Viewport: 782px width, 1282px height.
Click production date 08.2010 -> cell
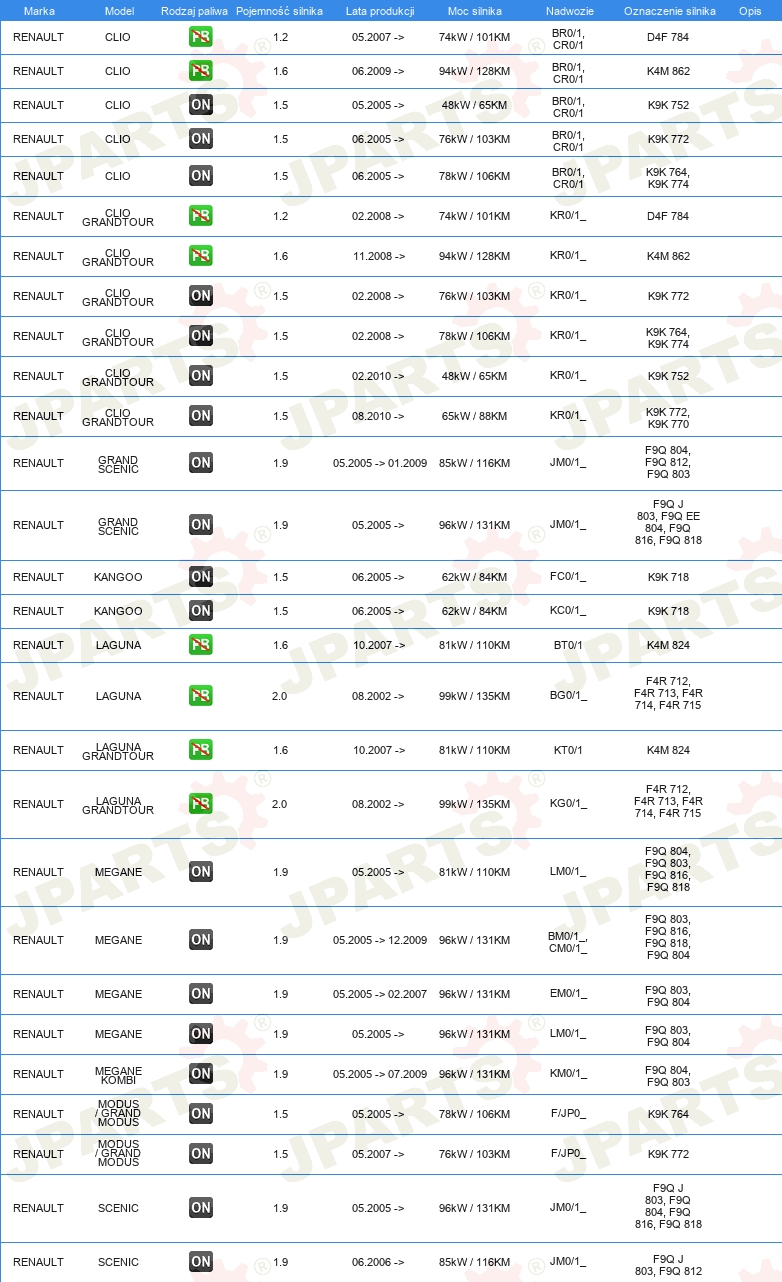click(379, 416)
